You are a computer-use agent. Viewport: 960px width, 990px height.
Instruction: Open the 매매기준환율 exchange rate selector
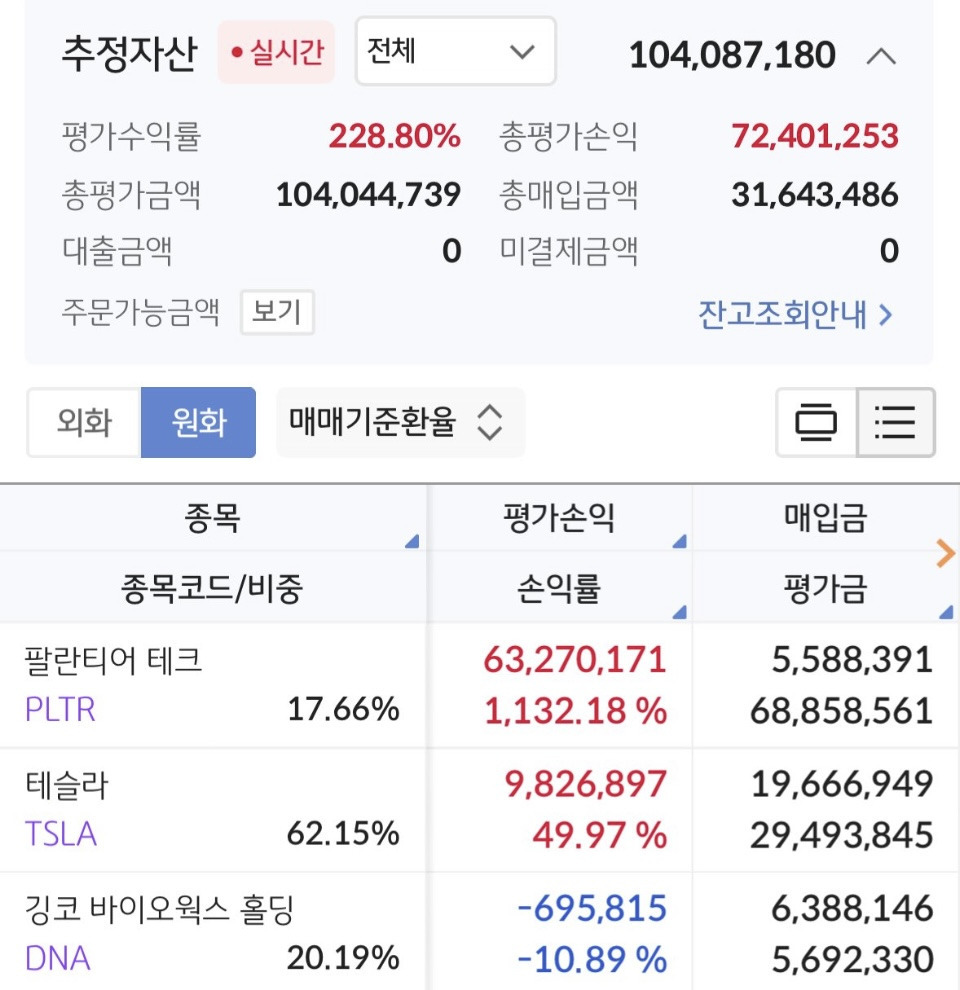click(400, 422)
